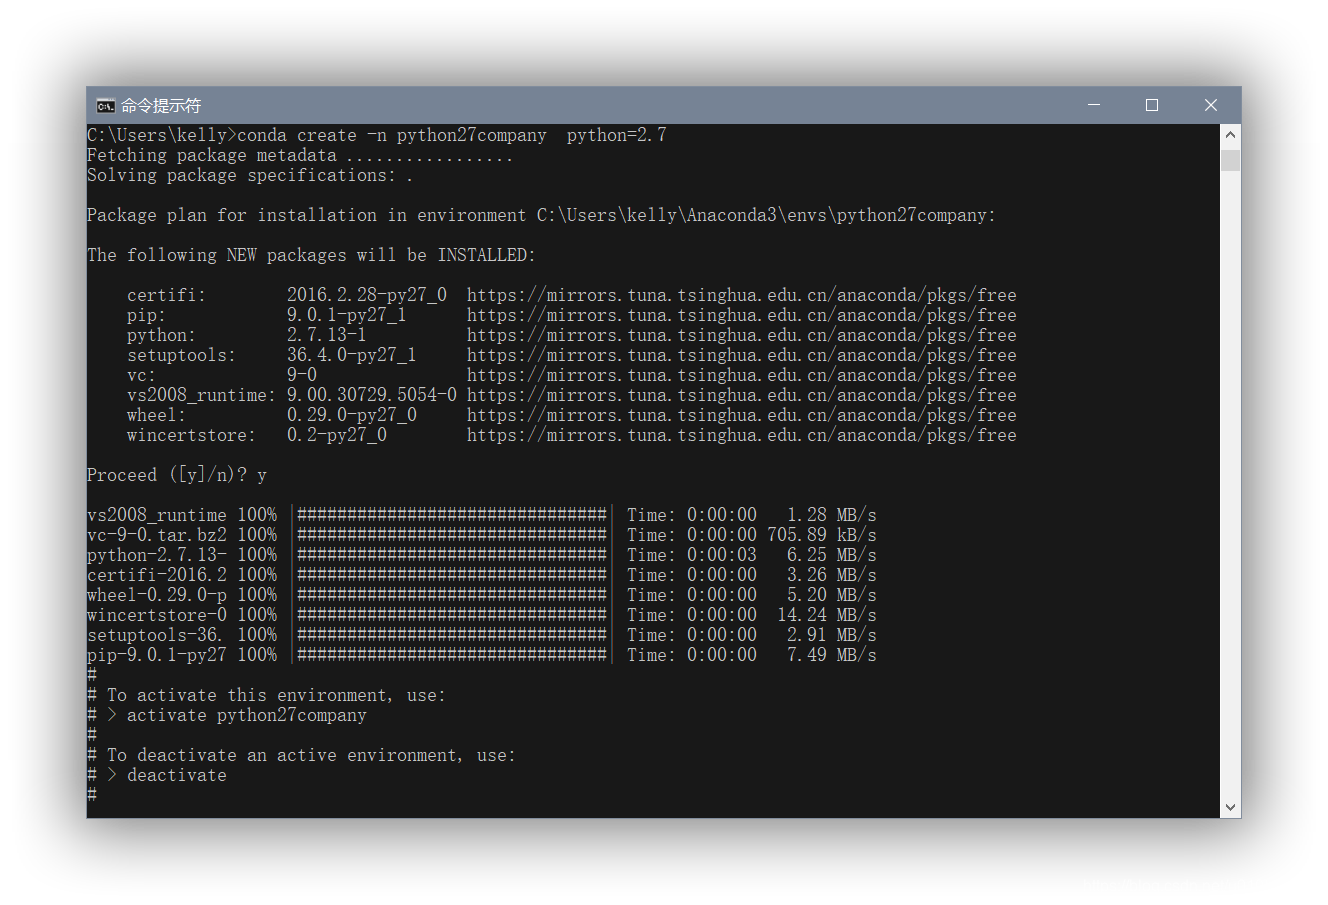Click version '9.00.30729.5054-0'
The width and height of the screenshot is (1328, 905).
(x=372, y=395)
